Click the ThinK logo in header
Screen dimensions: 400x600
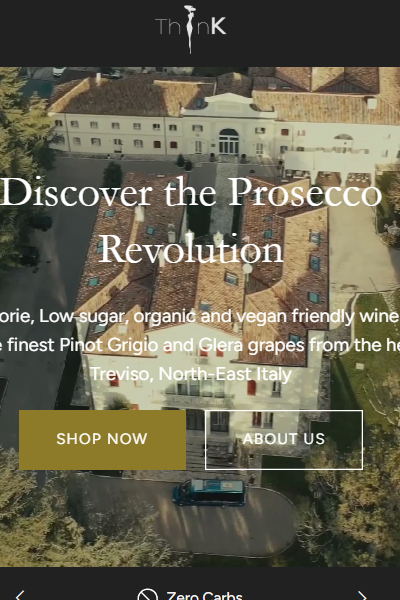click(x=191, y=29)
